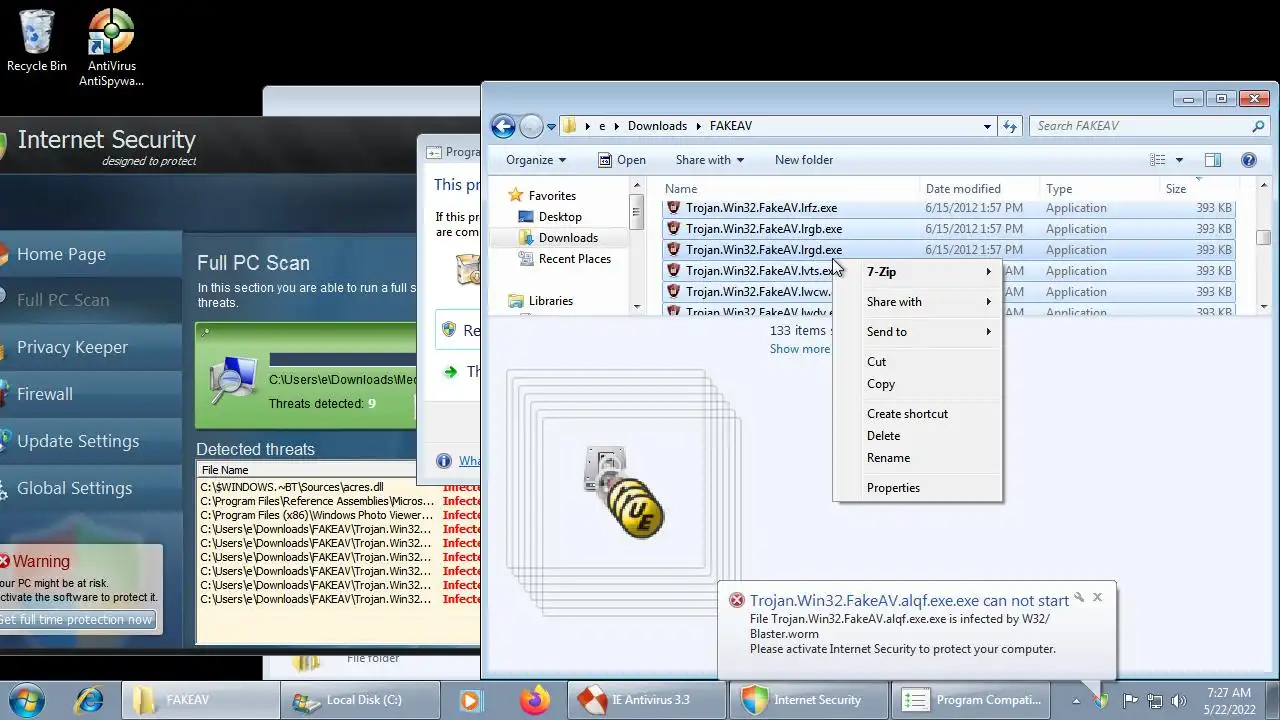Click Get full time protection now button
The image size is (1280, 720).
click(x=76, y=620)
